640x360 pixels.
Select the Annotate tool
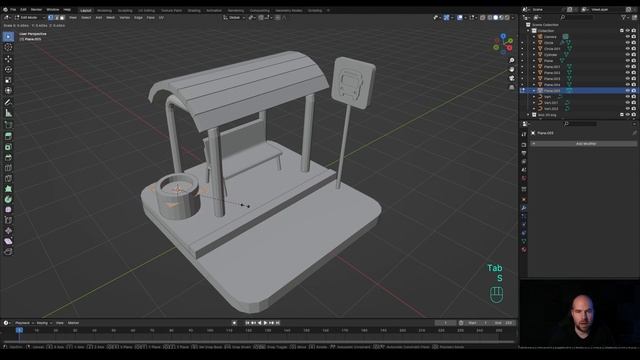click(x=8, y=102)
